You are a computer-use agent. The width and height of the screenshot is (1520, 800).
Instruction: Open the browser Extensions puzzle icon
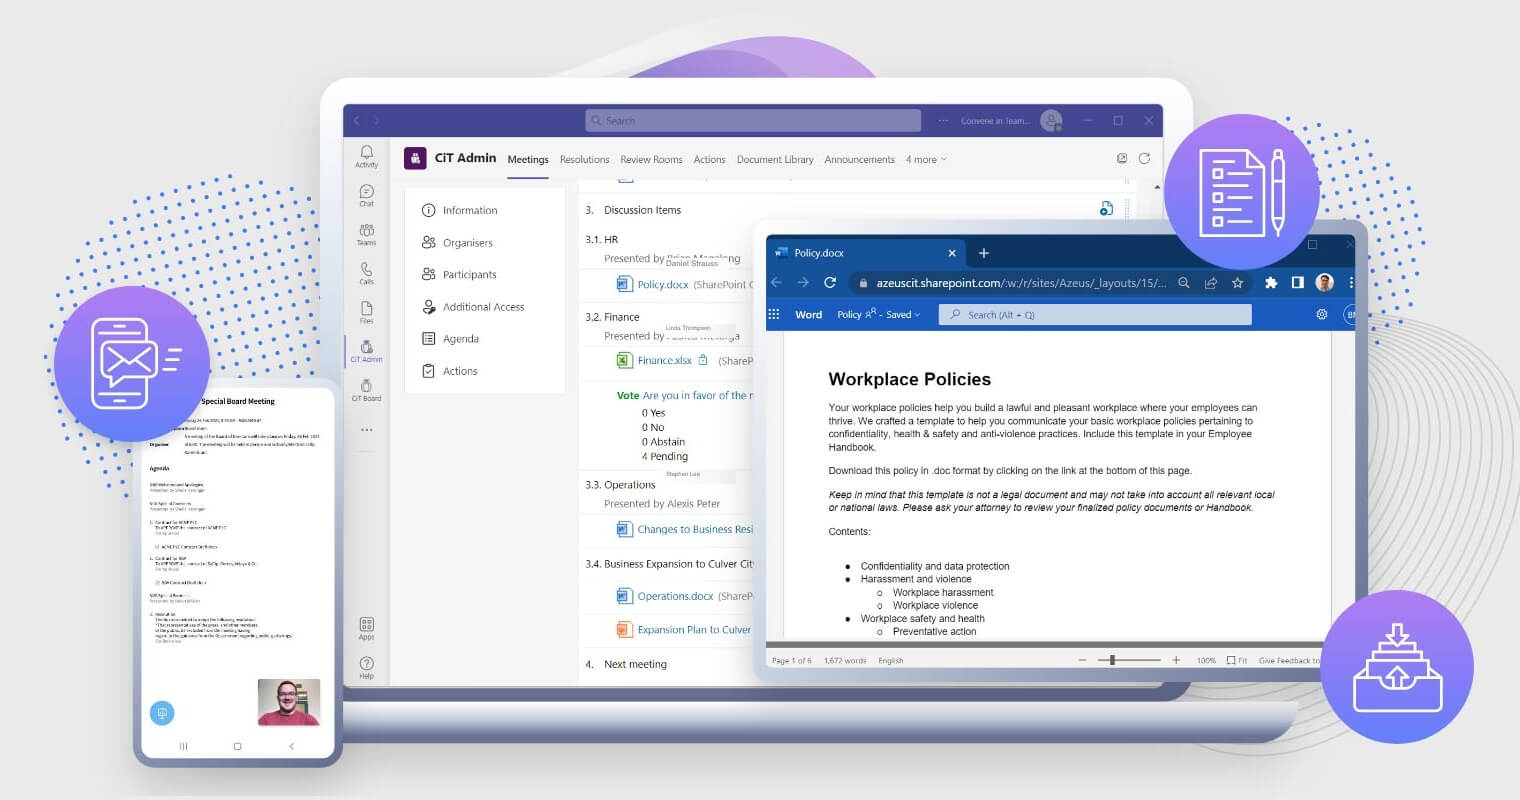click(1271, 283)
